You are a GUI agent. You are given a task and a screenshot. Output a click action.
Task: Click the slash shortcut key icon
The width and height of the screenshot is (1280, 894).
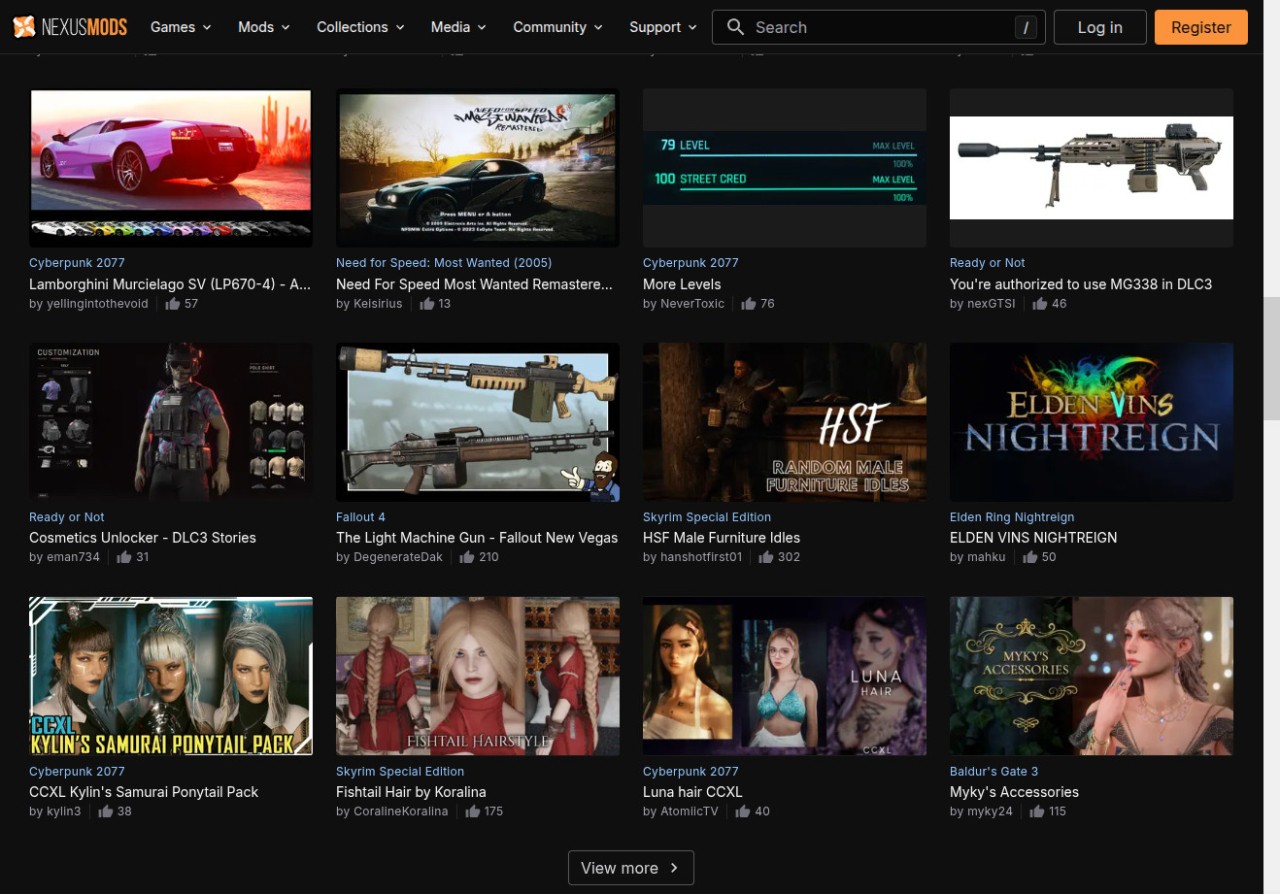pyautogui.click(x=1025, y=28)
